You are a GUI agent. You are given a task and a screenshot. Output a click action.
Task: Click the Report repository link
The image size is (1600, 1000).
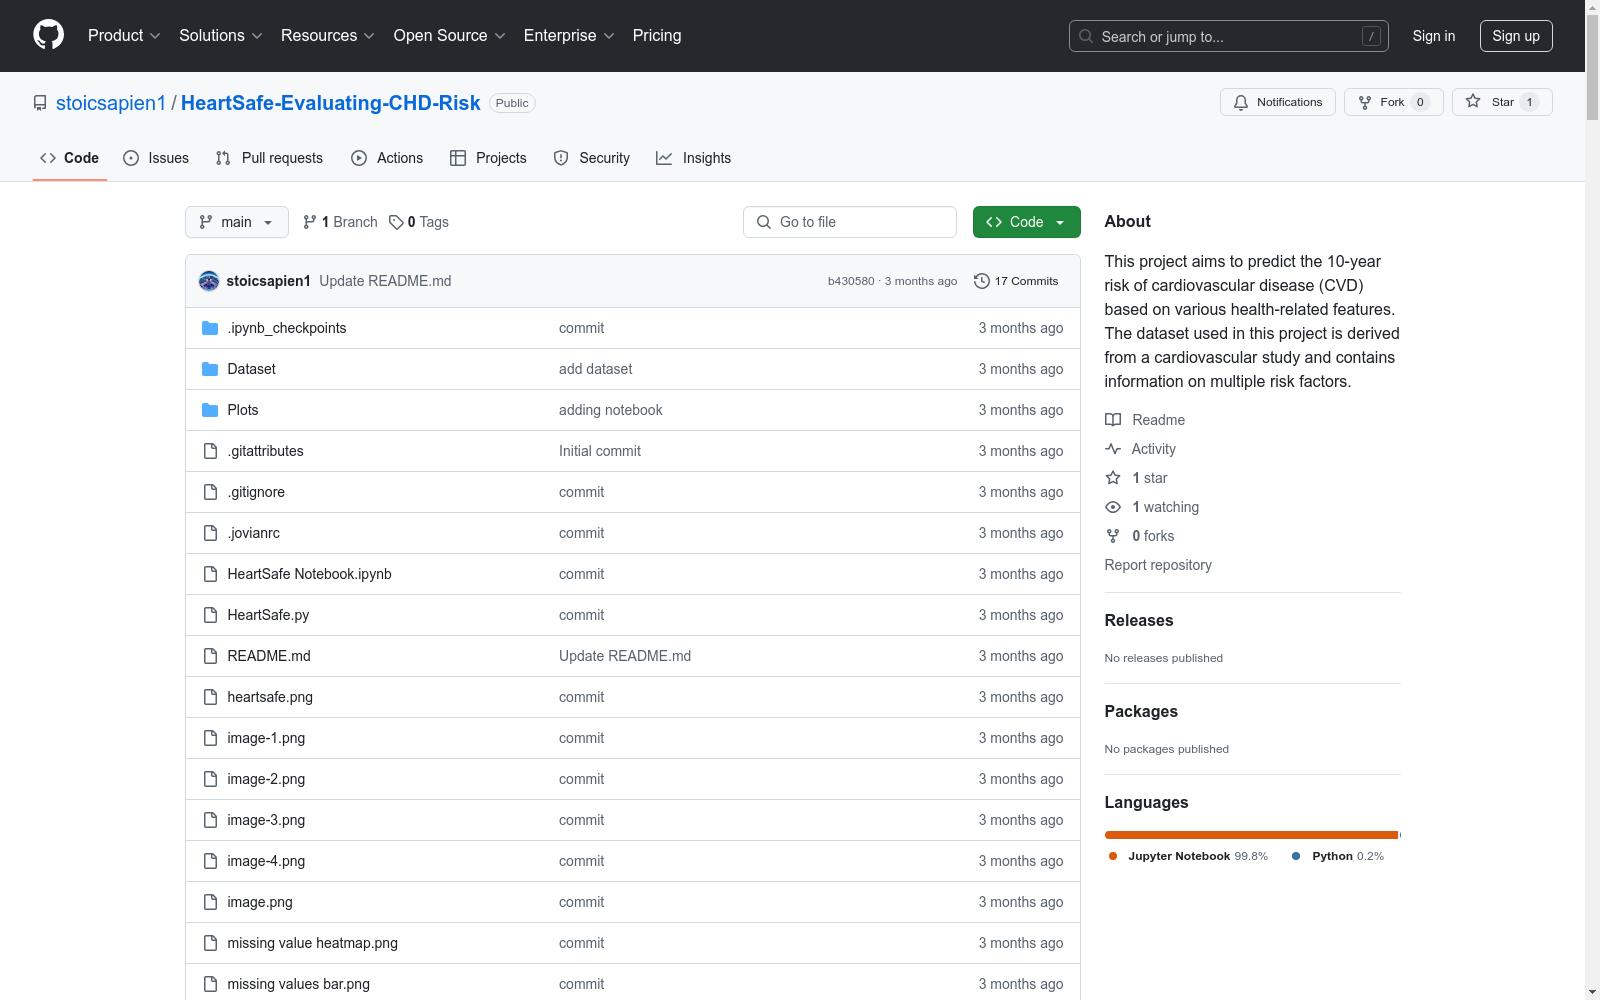pos(1158,565)
